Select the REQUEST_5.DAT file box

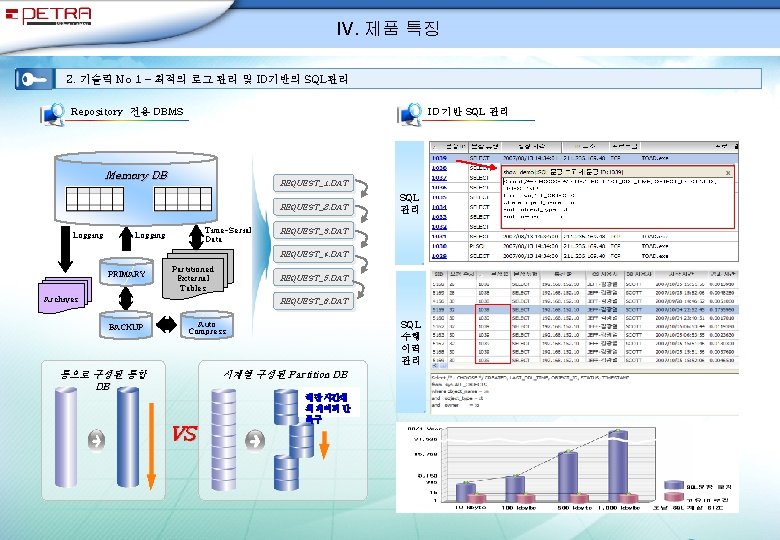pos(313,277)
